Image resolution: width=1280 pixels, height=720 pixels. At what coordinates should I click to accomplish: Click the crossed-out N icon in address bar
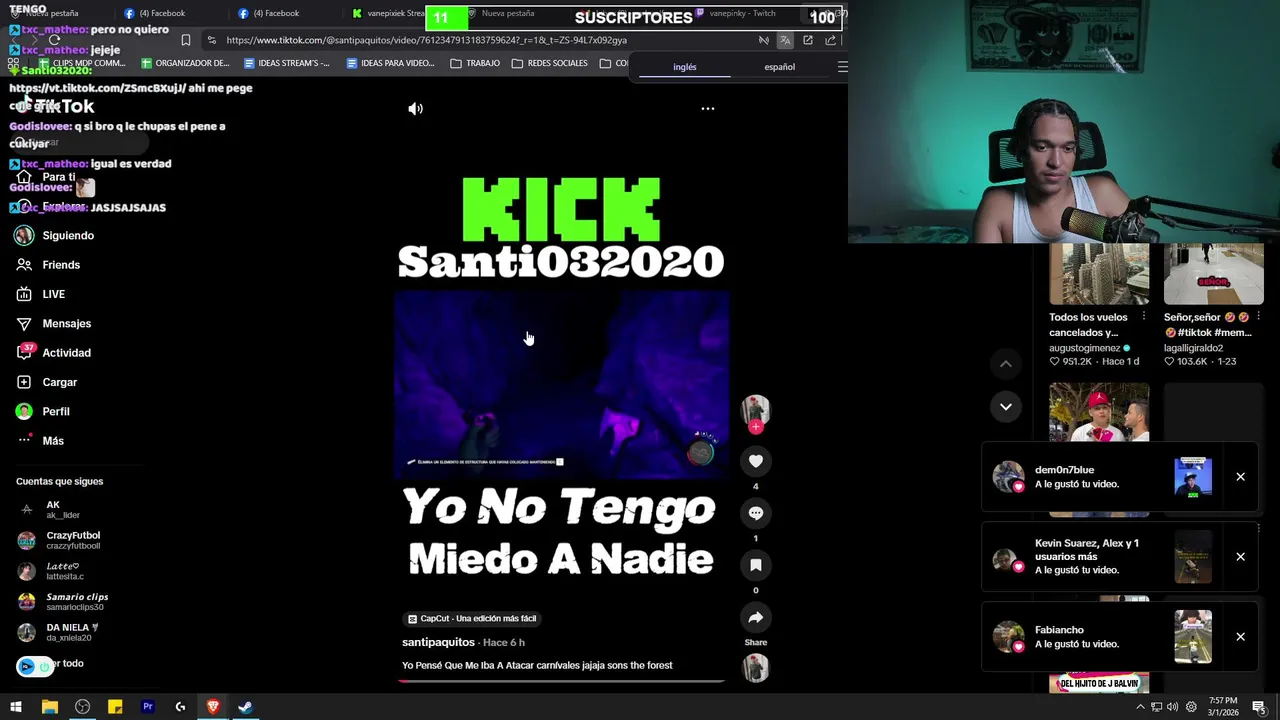click(763, 40)
